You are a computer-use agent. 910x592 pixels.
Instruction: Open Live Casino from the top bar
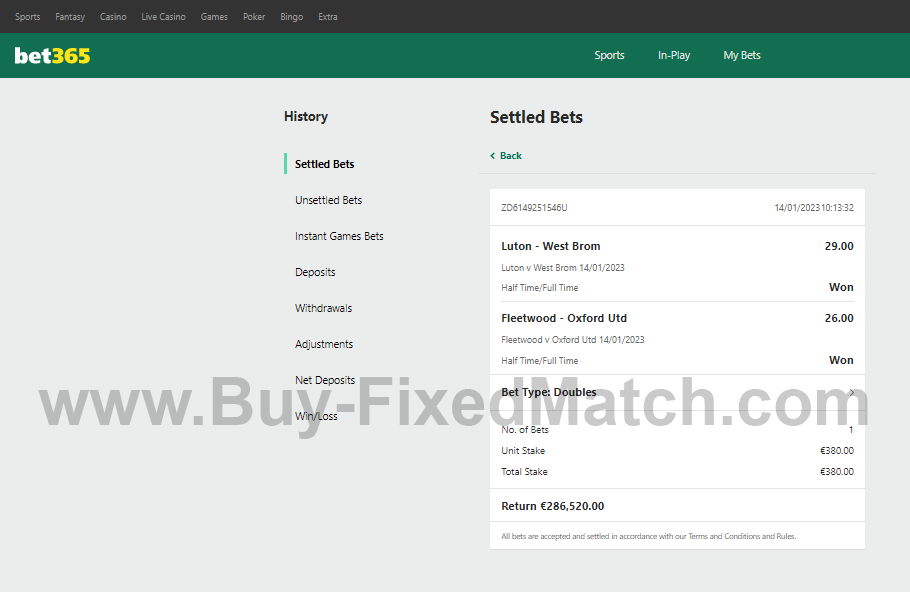click(x=163, y=17)
